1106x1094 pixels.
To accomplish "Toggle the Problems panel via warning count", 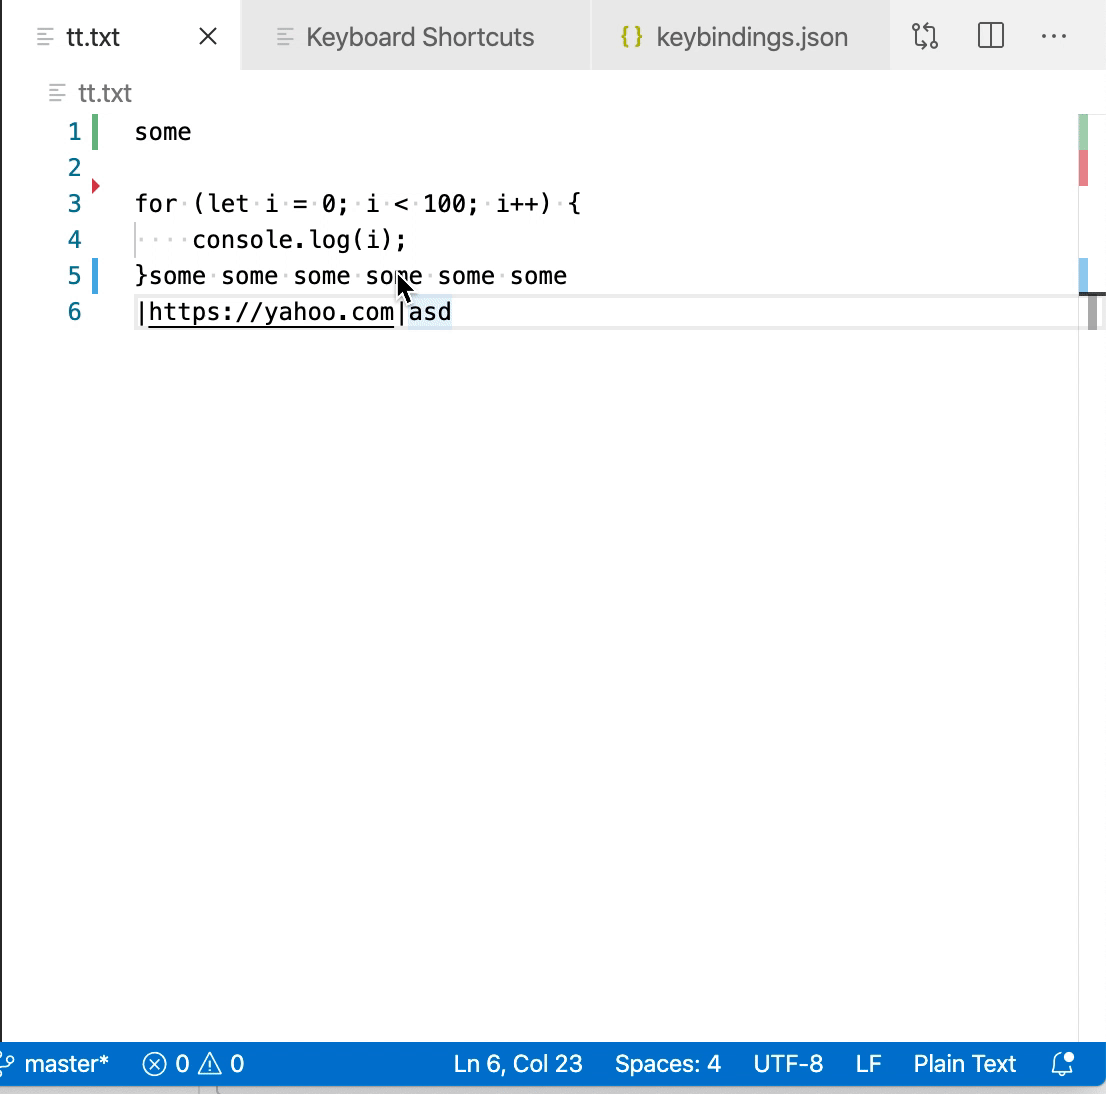I will 216,1064.
